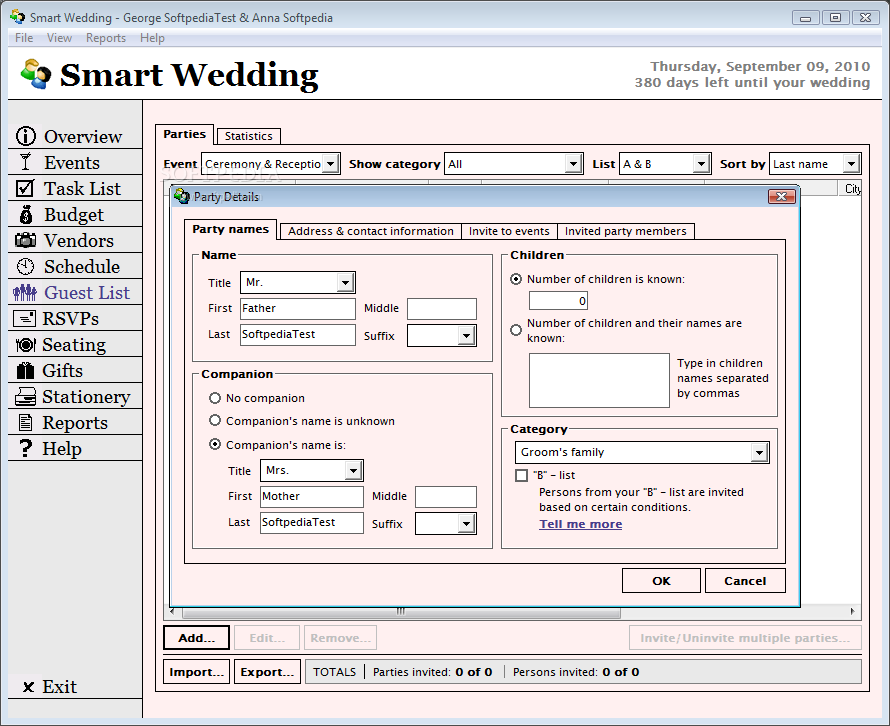Click the Companion Middle name field
Screen dimensions: 890x726
point(446,497)
